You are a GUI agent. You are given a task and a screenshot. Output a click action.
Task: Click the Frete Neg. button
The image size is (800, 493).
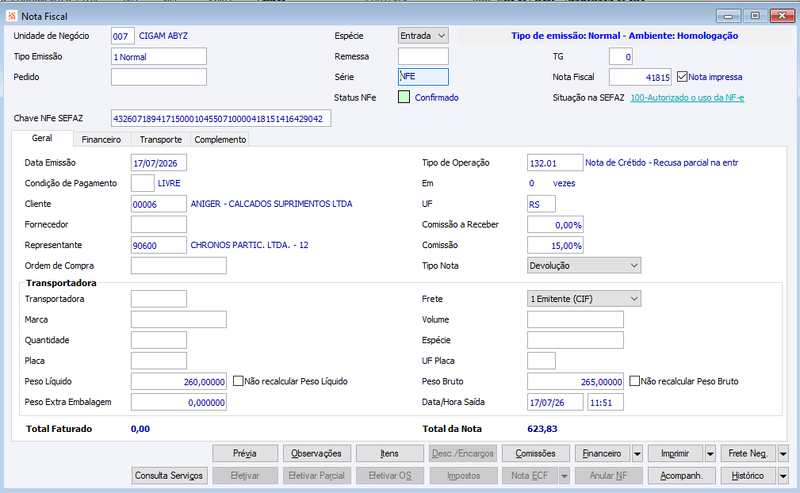[748, 453]
